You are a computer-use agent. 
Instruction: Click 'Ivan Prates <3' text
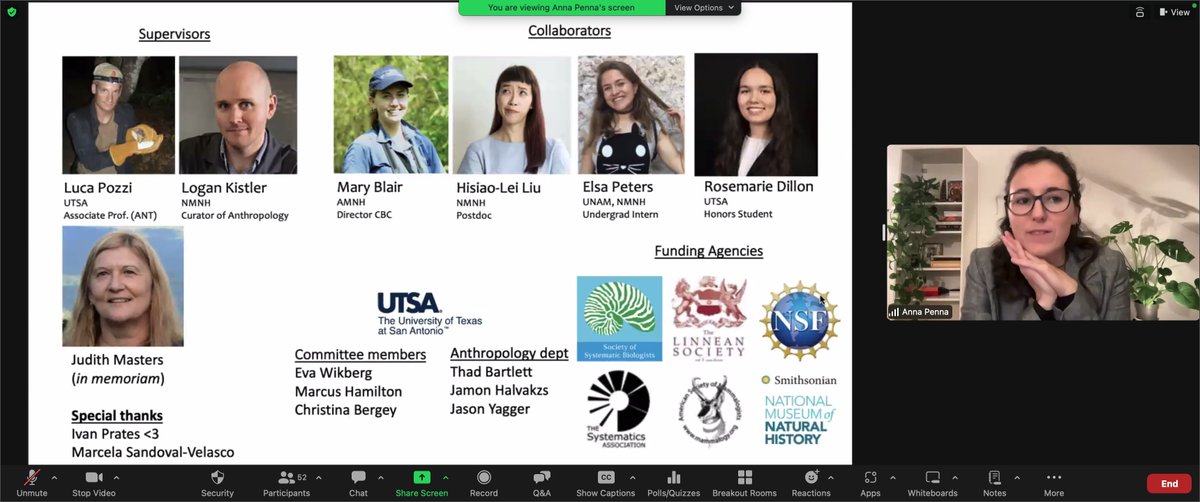[116, 434]
